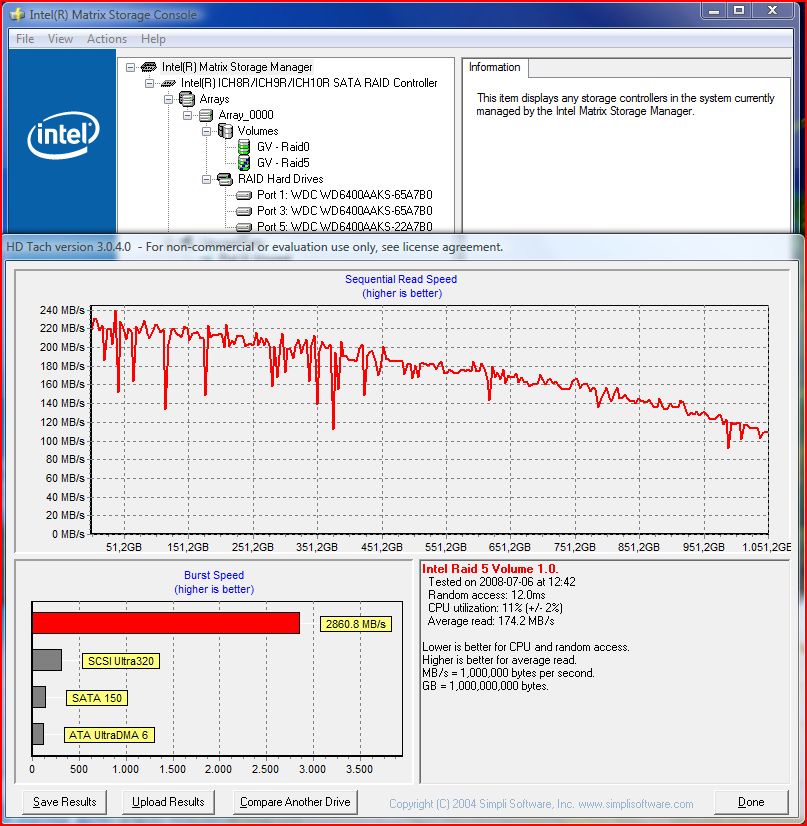Click the Matrix Storage Console title bar icon
807x826 pixels.
[x=17, y=14]
